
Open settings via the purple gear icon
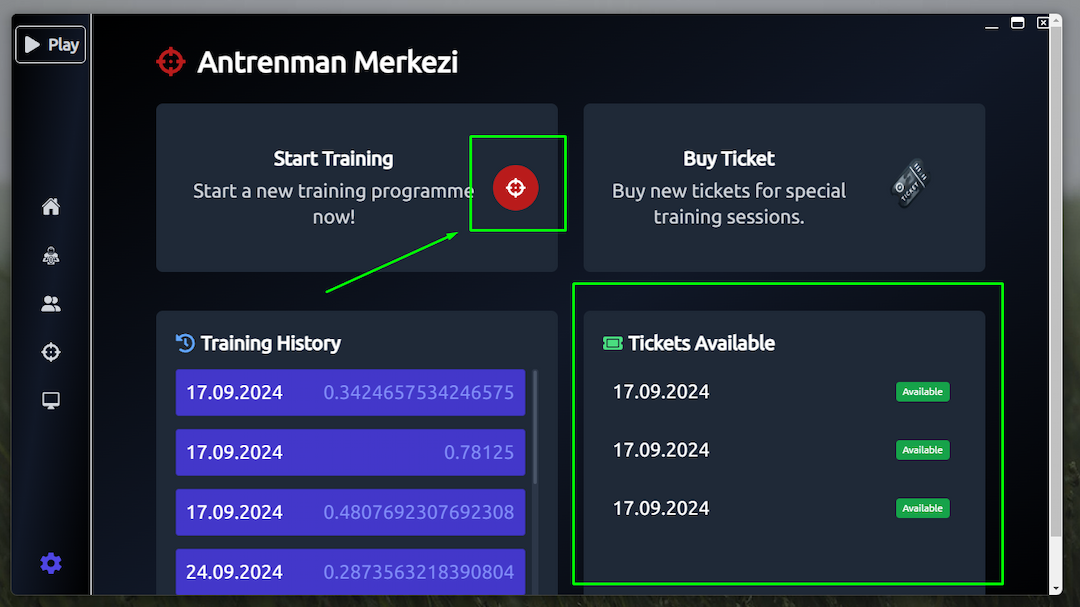51,563
